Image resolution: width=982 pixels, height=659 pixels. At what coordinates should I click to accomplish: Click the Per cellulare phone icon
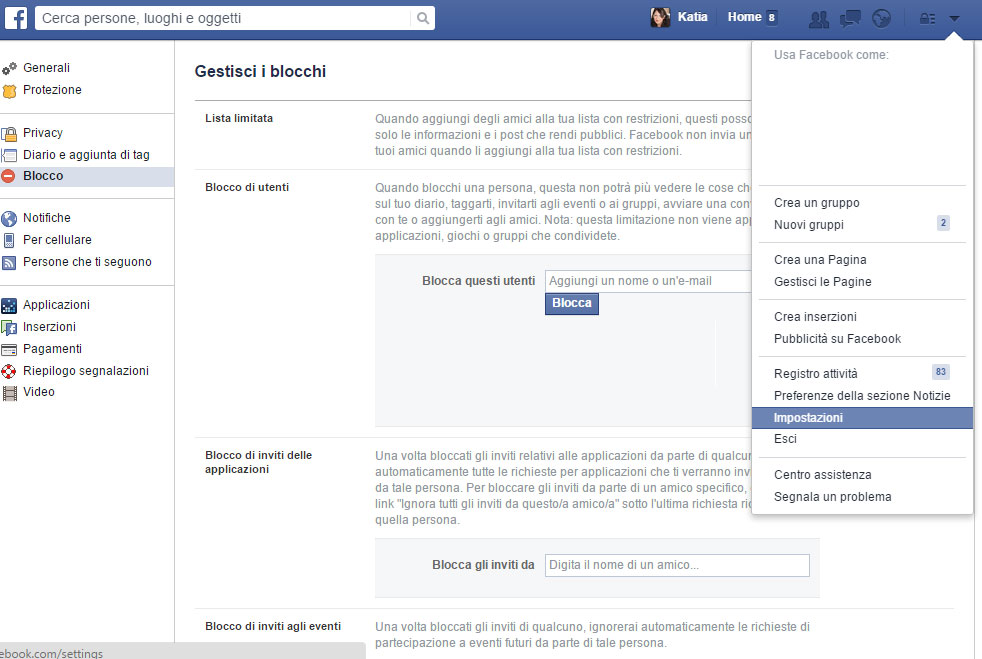click(9, 241)
